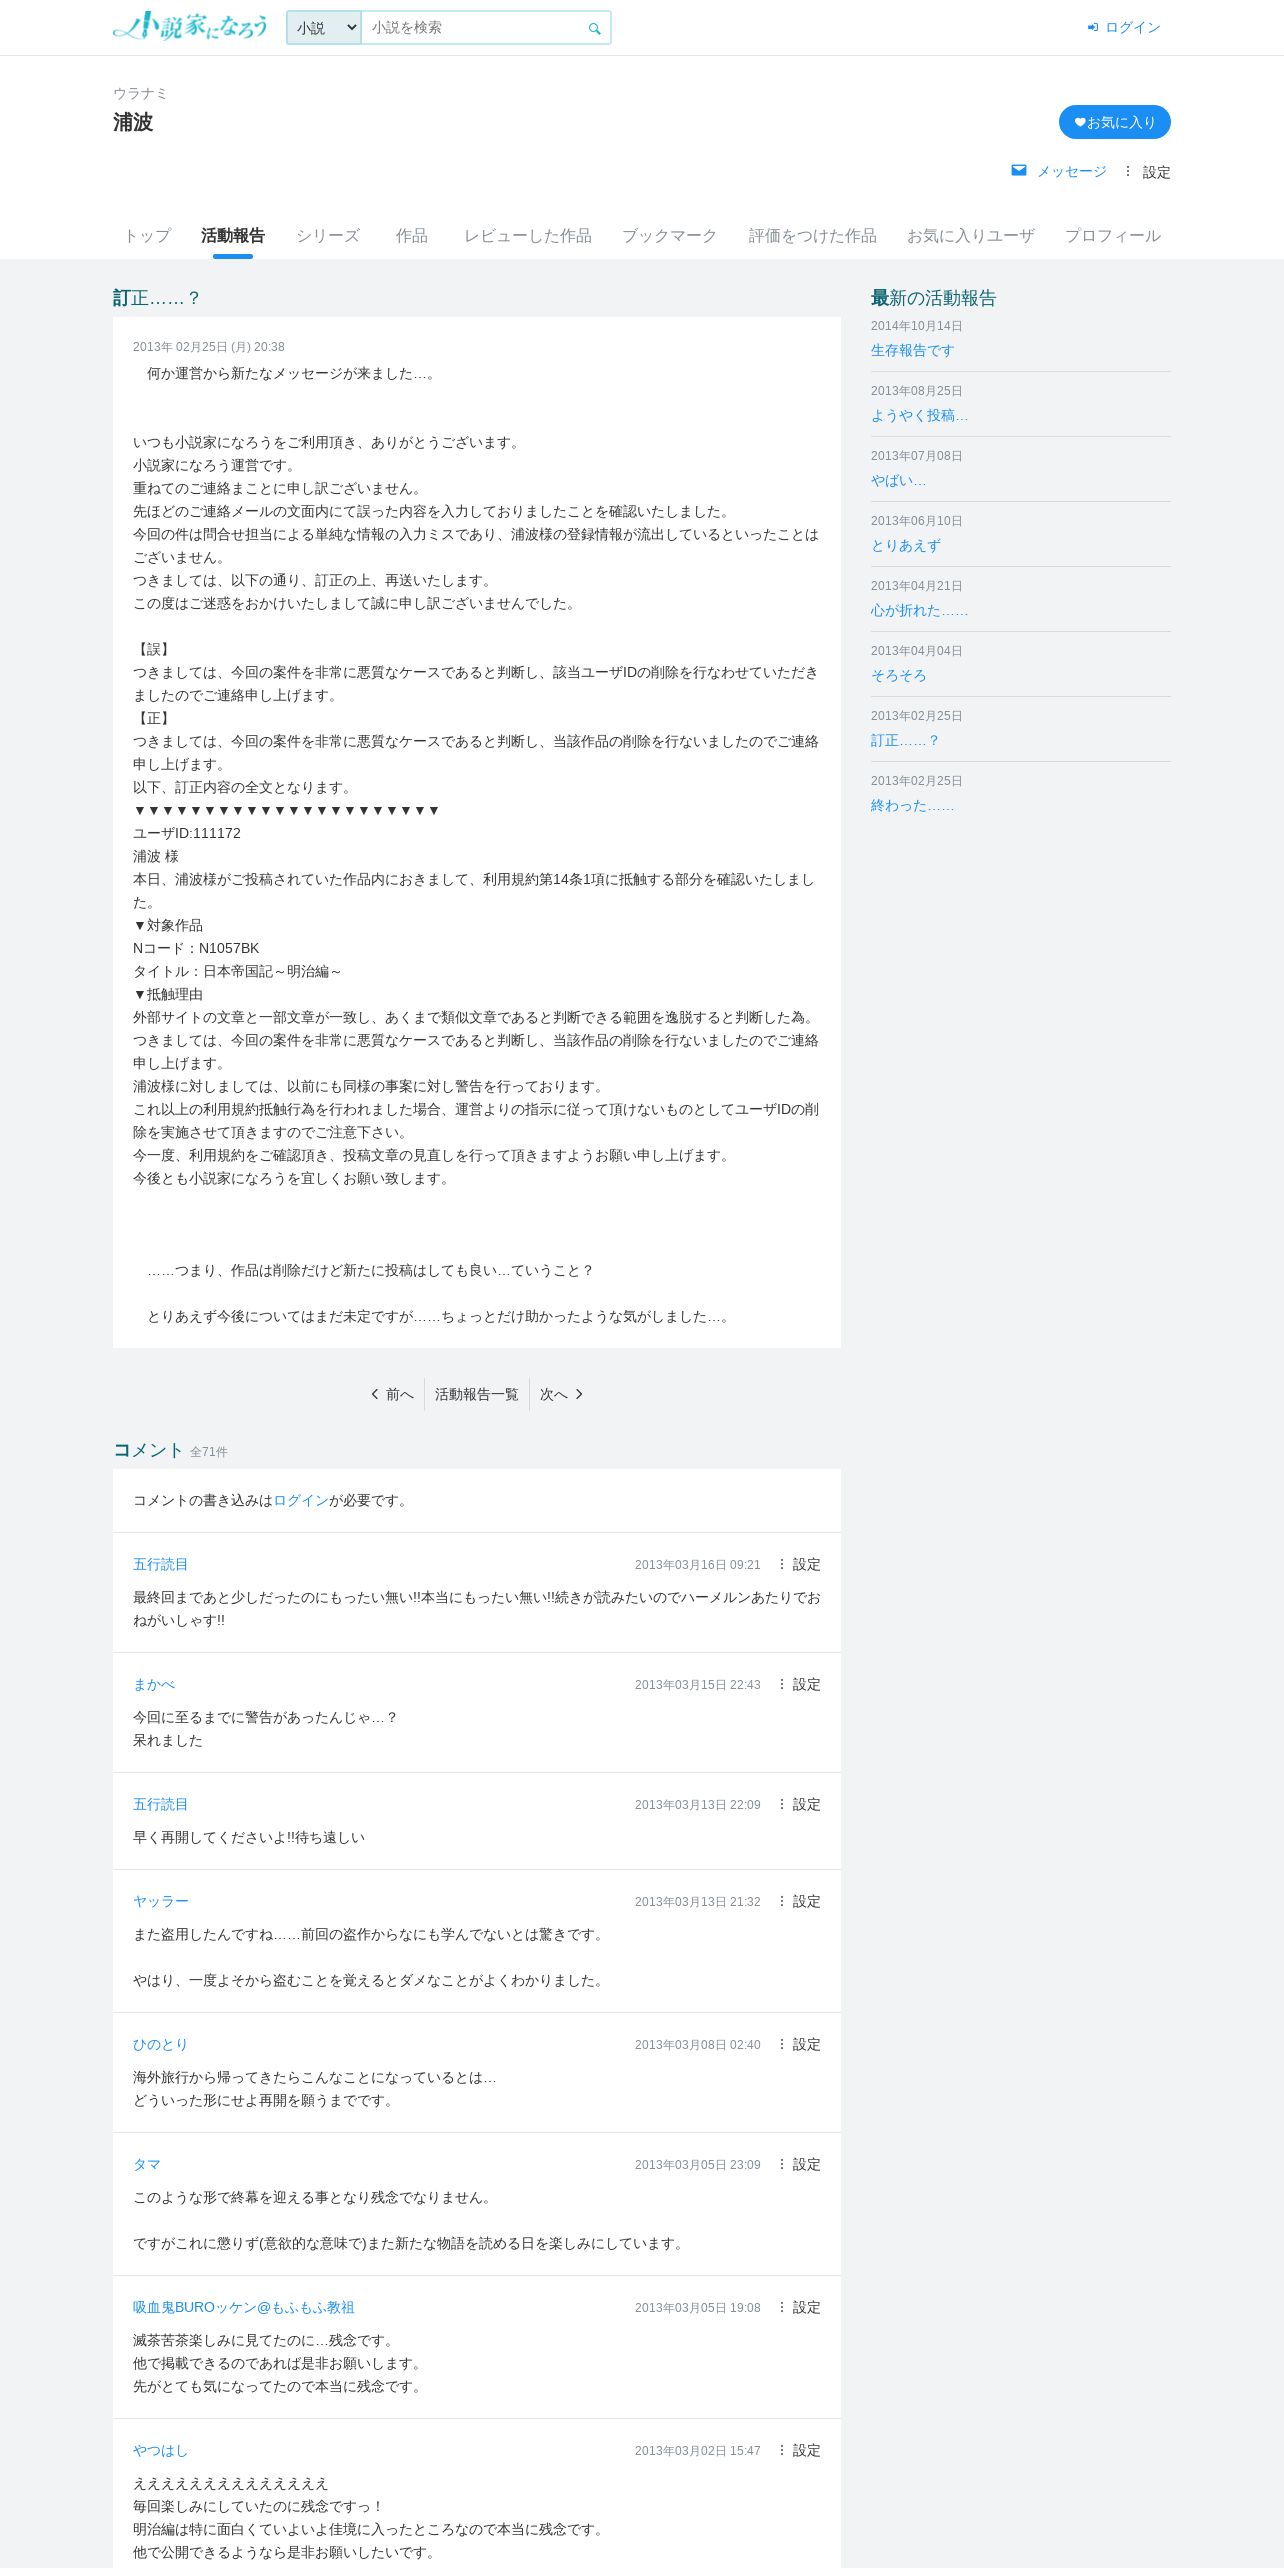Open the プロフィール tab
The width and height of the screenshot is (1284, 2568).
pos(1113,236)
